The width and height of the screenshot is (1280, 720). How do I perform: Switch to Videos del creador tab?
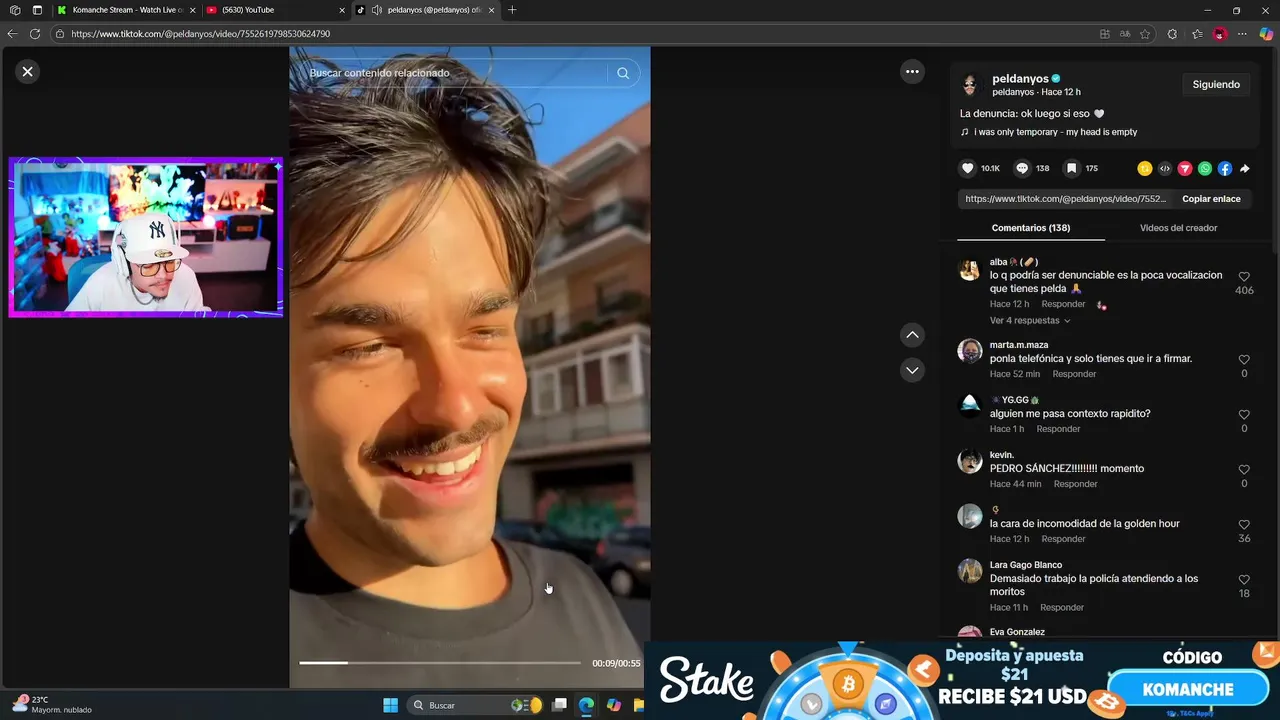[1178, 228]
